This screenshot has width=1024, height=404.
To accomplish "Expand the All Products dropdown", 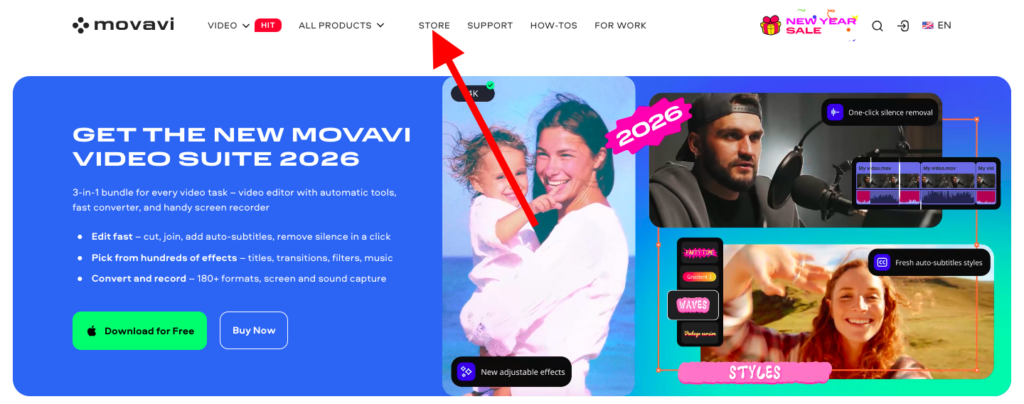I will 342,25.
